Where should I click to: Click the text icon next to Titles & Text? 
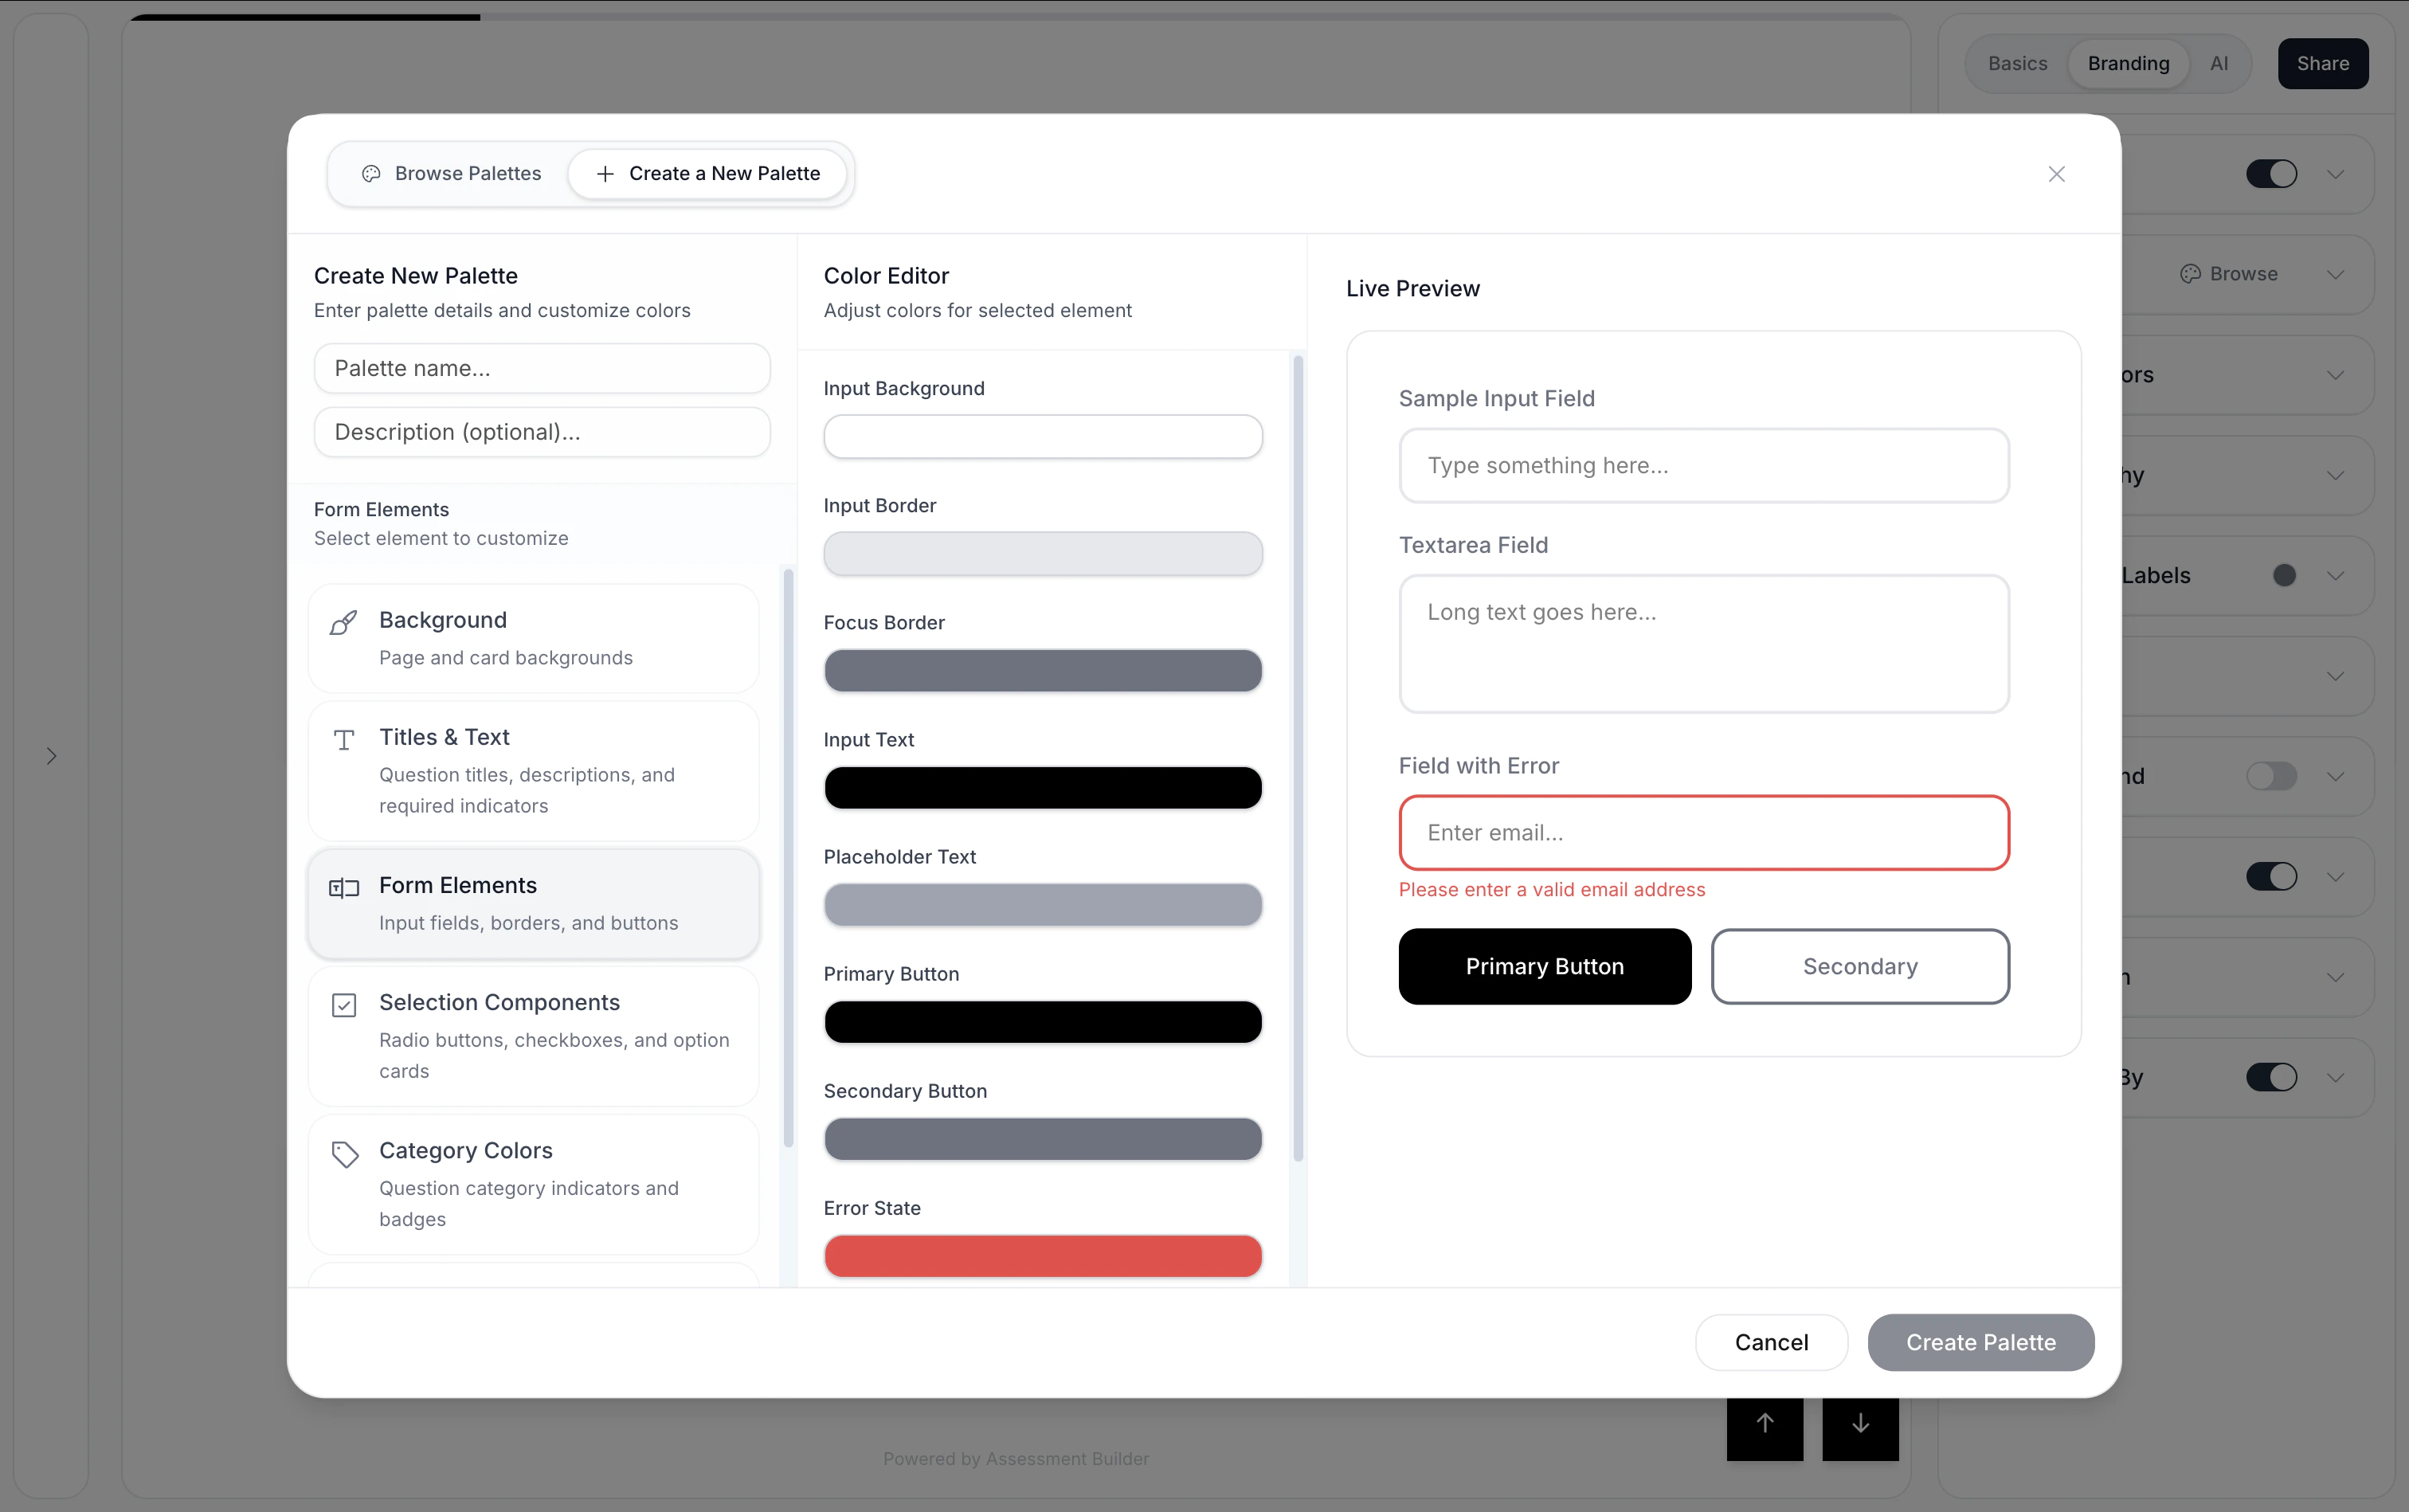point(343,740)
